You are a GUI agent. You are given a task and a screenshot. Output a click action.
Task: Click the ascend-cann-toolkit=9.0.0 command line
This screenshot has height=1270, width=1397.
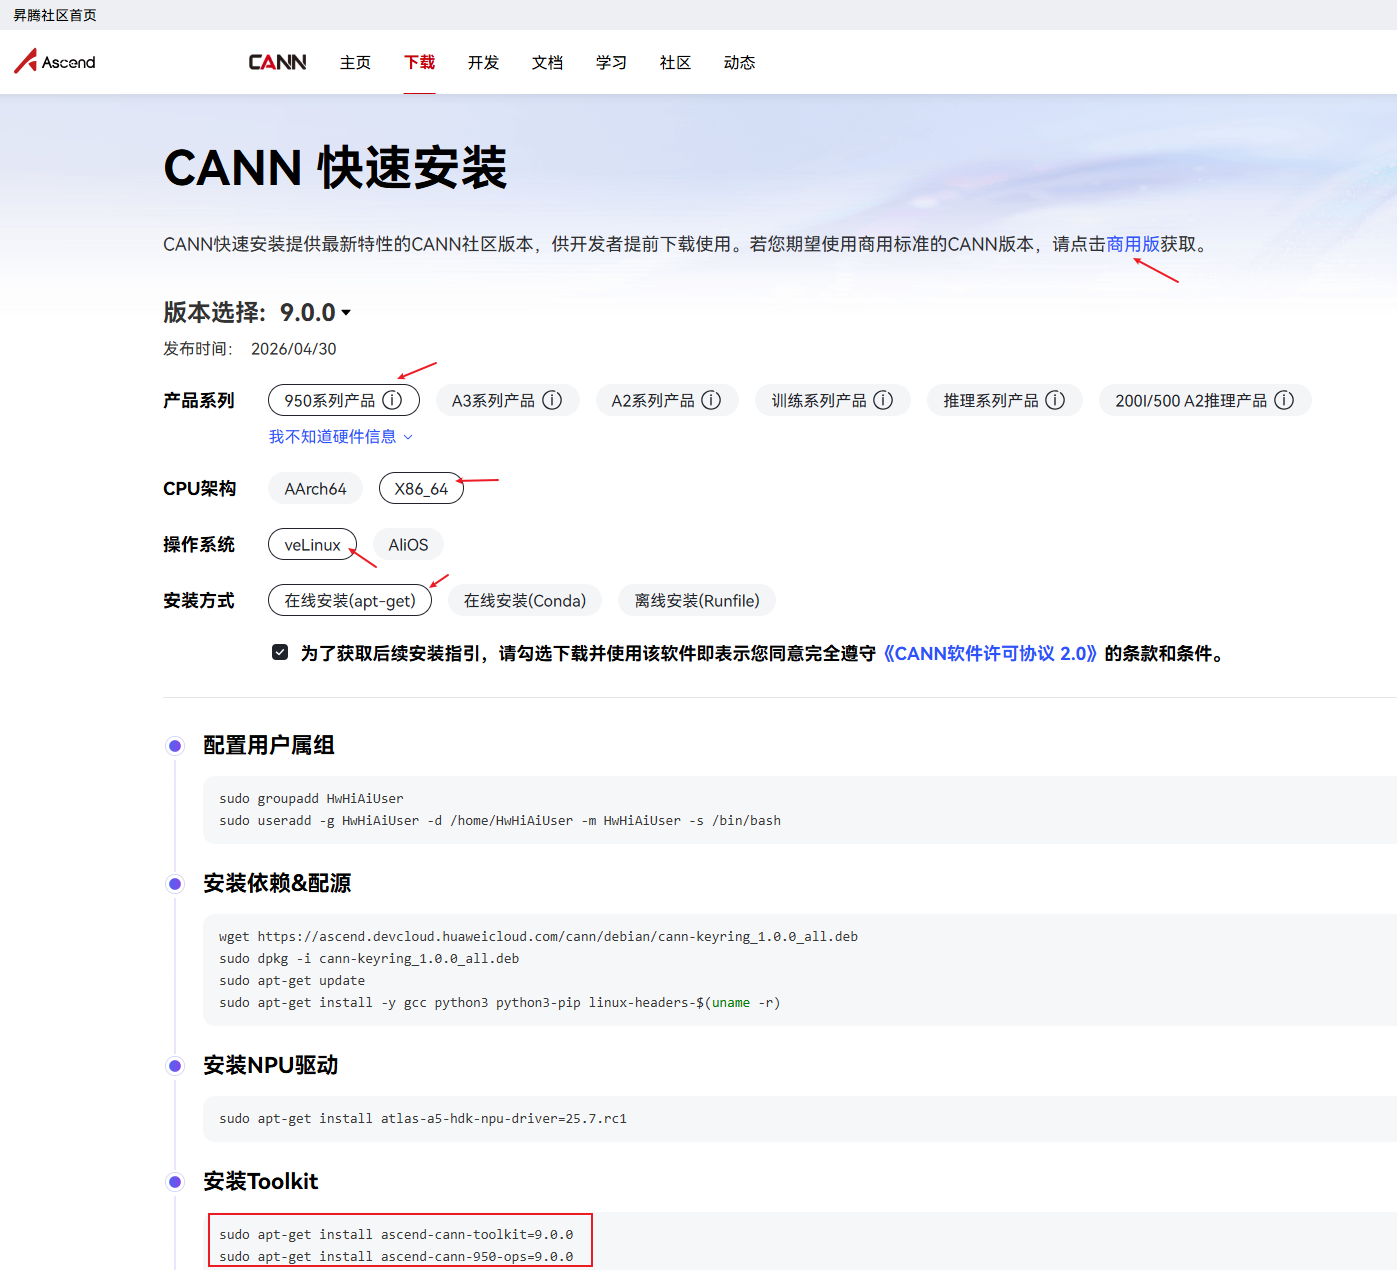[396, 1234]
